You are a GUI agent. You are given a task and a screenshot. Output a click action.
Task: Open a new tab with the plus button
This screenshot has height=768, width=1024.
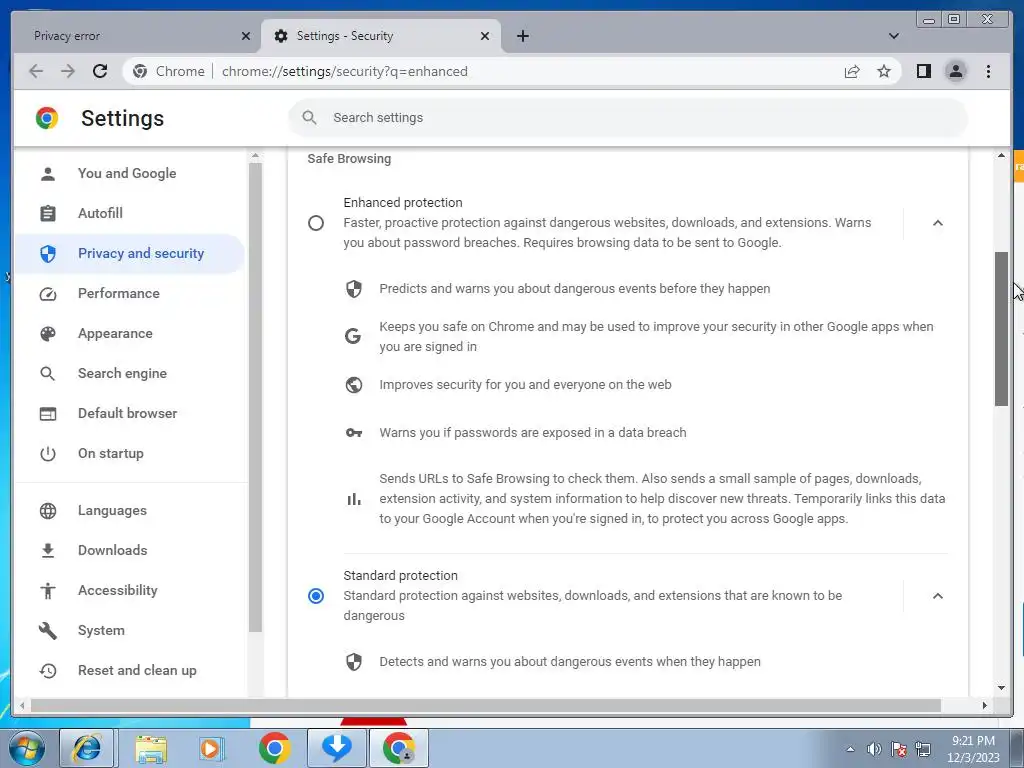[522, 36]
